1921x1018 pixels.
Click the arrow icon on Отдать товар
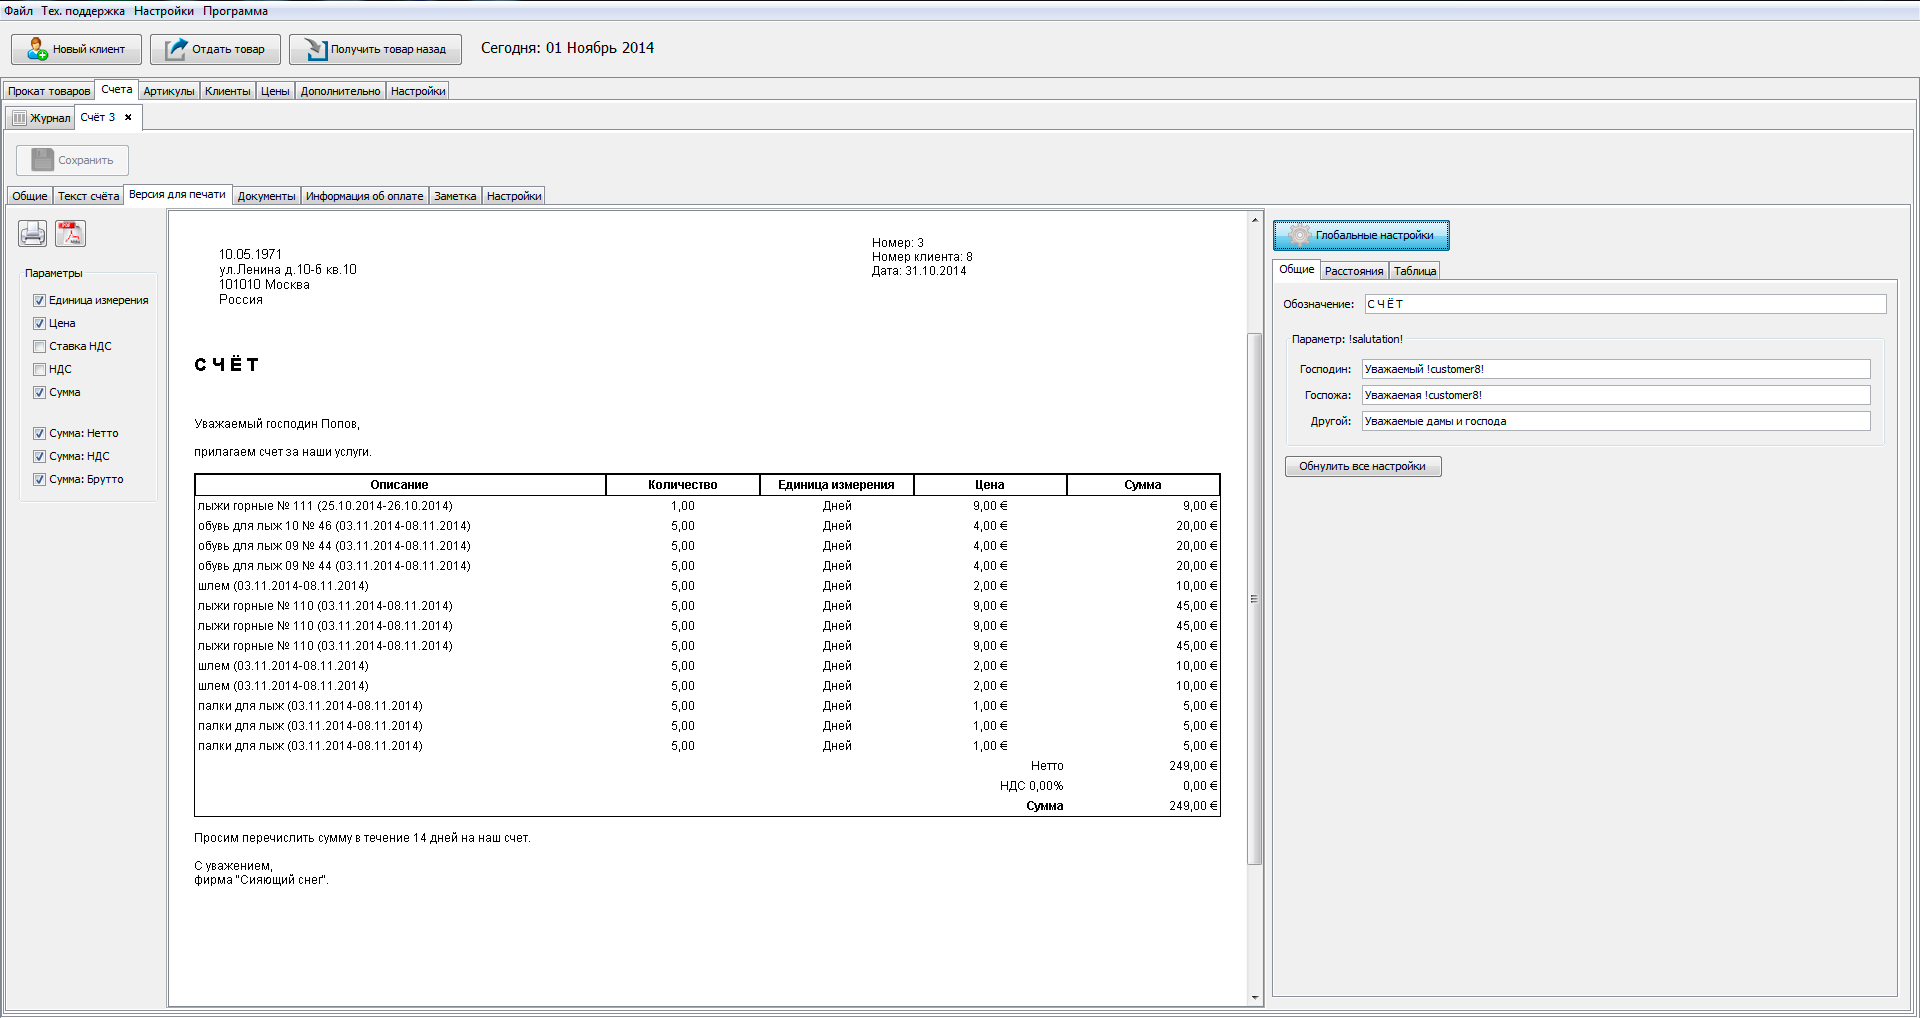pyautogui.click(x=176, y=49)
